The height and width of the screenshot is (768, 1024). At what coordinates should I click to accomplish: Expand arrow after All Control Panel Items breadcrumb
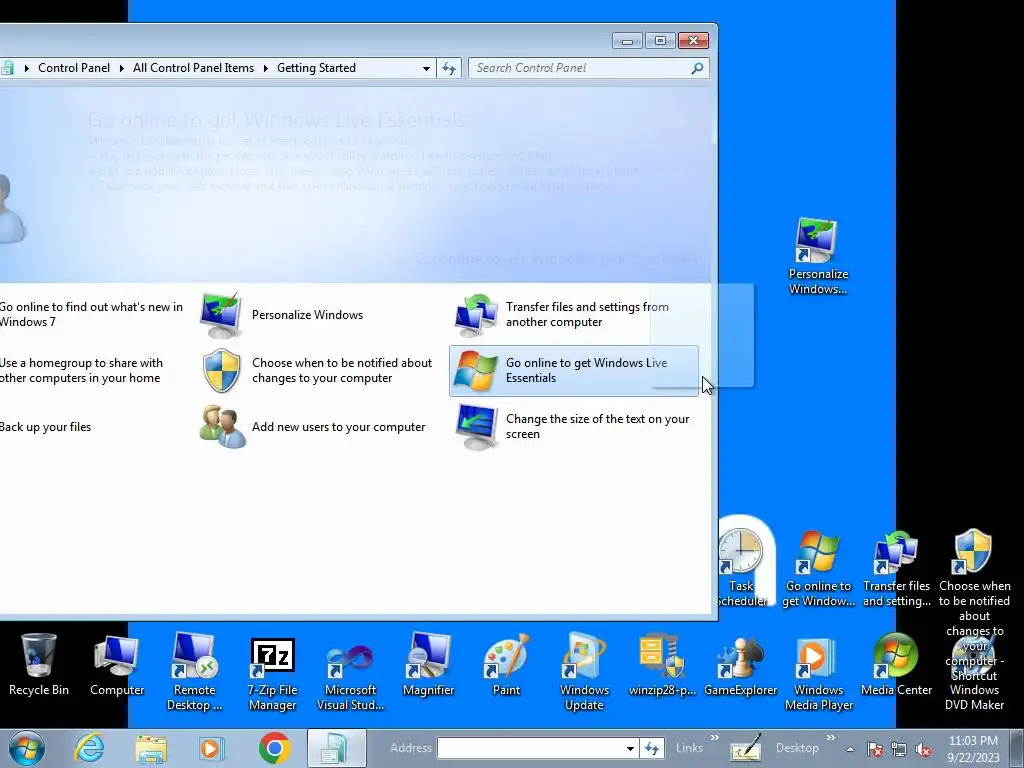coord(266,68)
